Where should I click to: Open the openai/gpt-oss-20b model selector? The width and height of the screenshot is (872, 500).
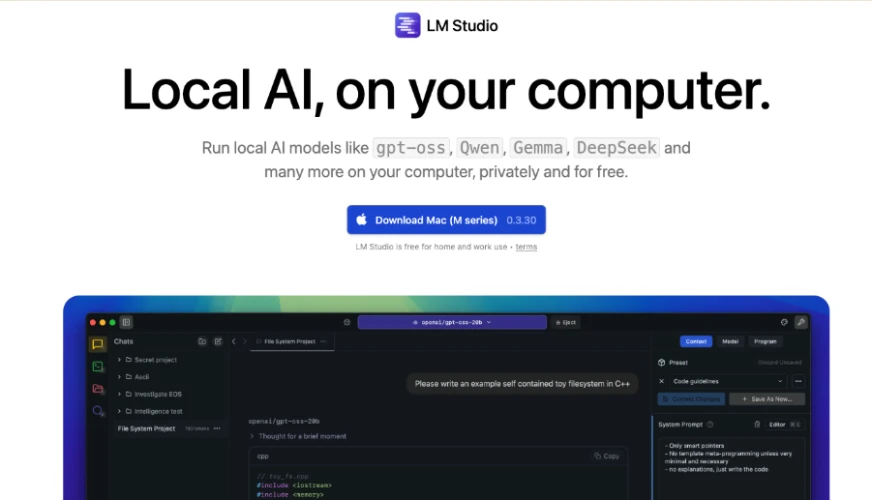(x=452, y=322)
